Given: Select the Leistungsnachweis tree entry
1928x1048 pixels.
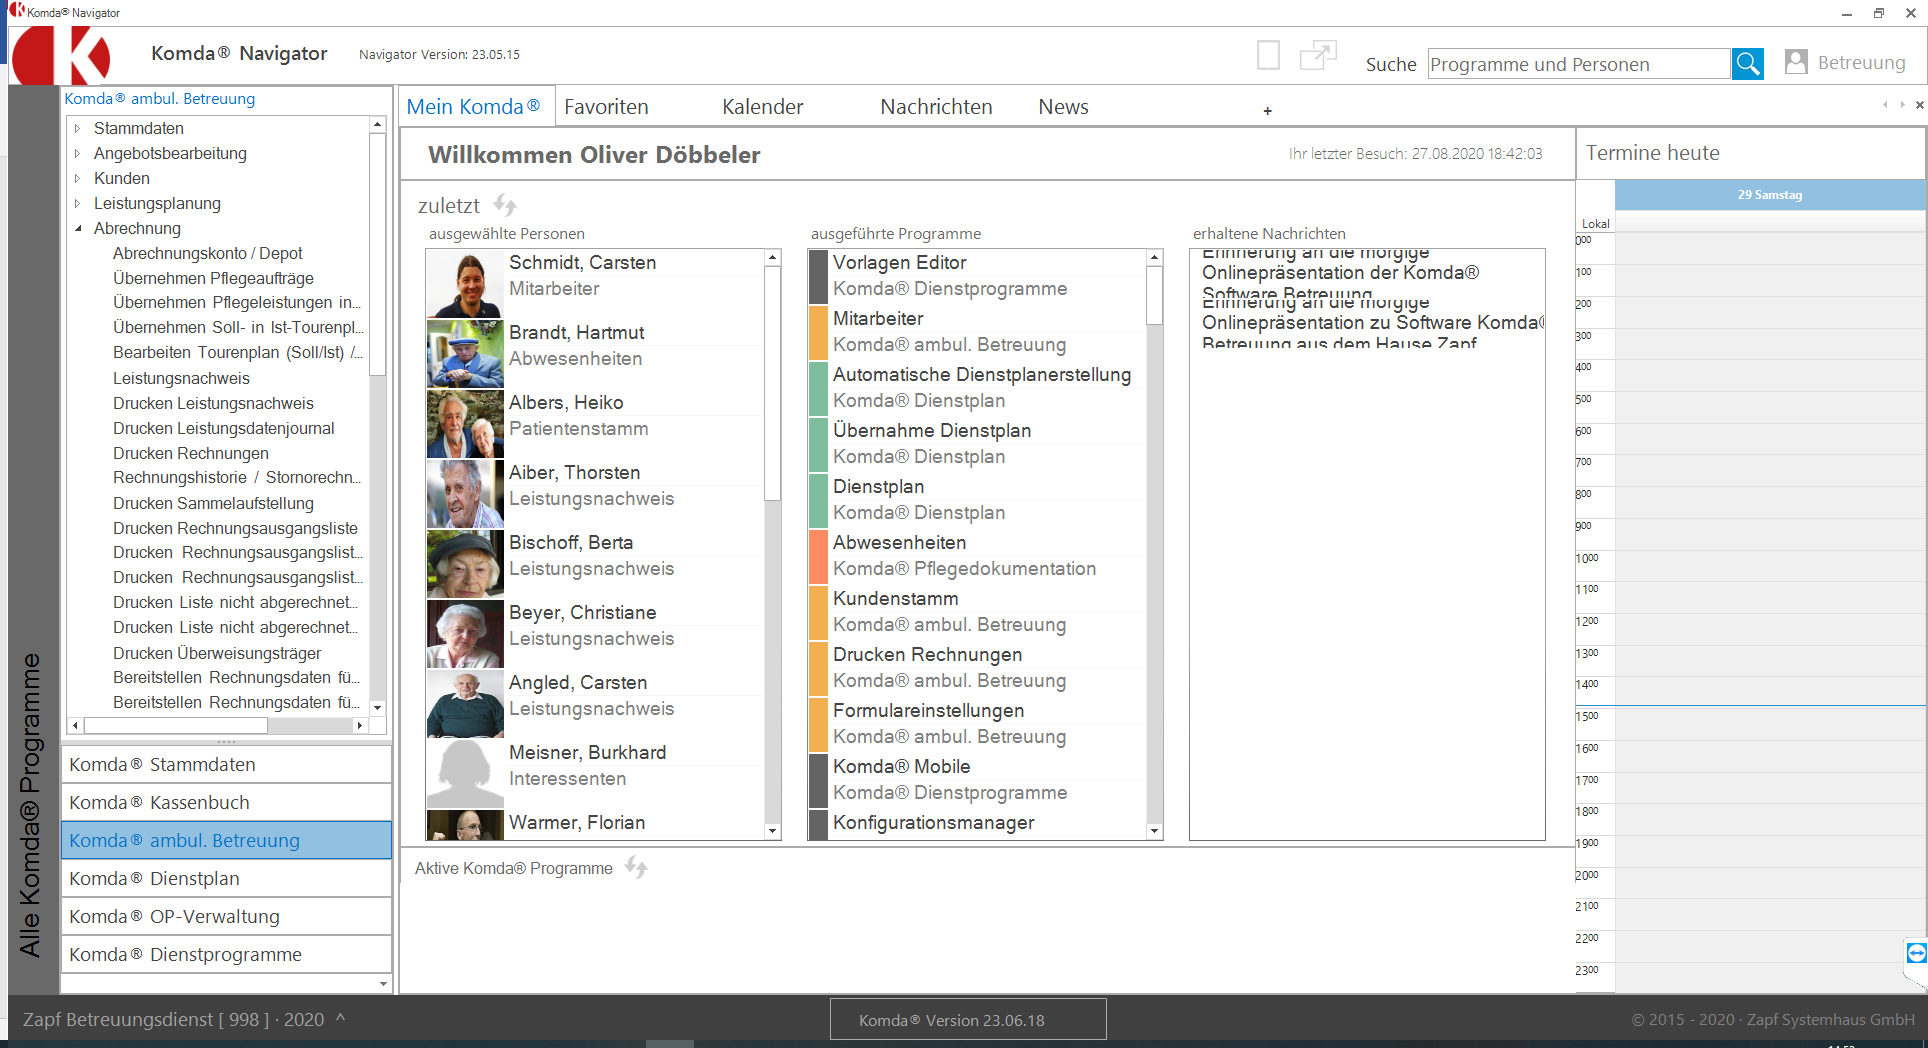Looking at the screenshot, I should pyautogui.click(x=181, y=378).
